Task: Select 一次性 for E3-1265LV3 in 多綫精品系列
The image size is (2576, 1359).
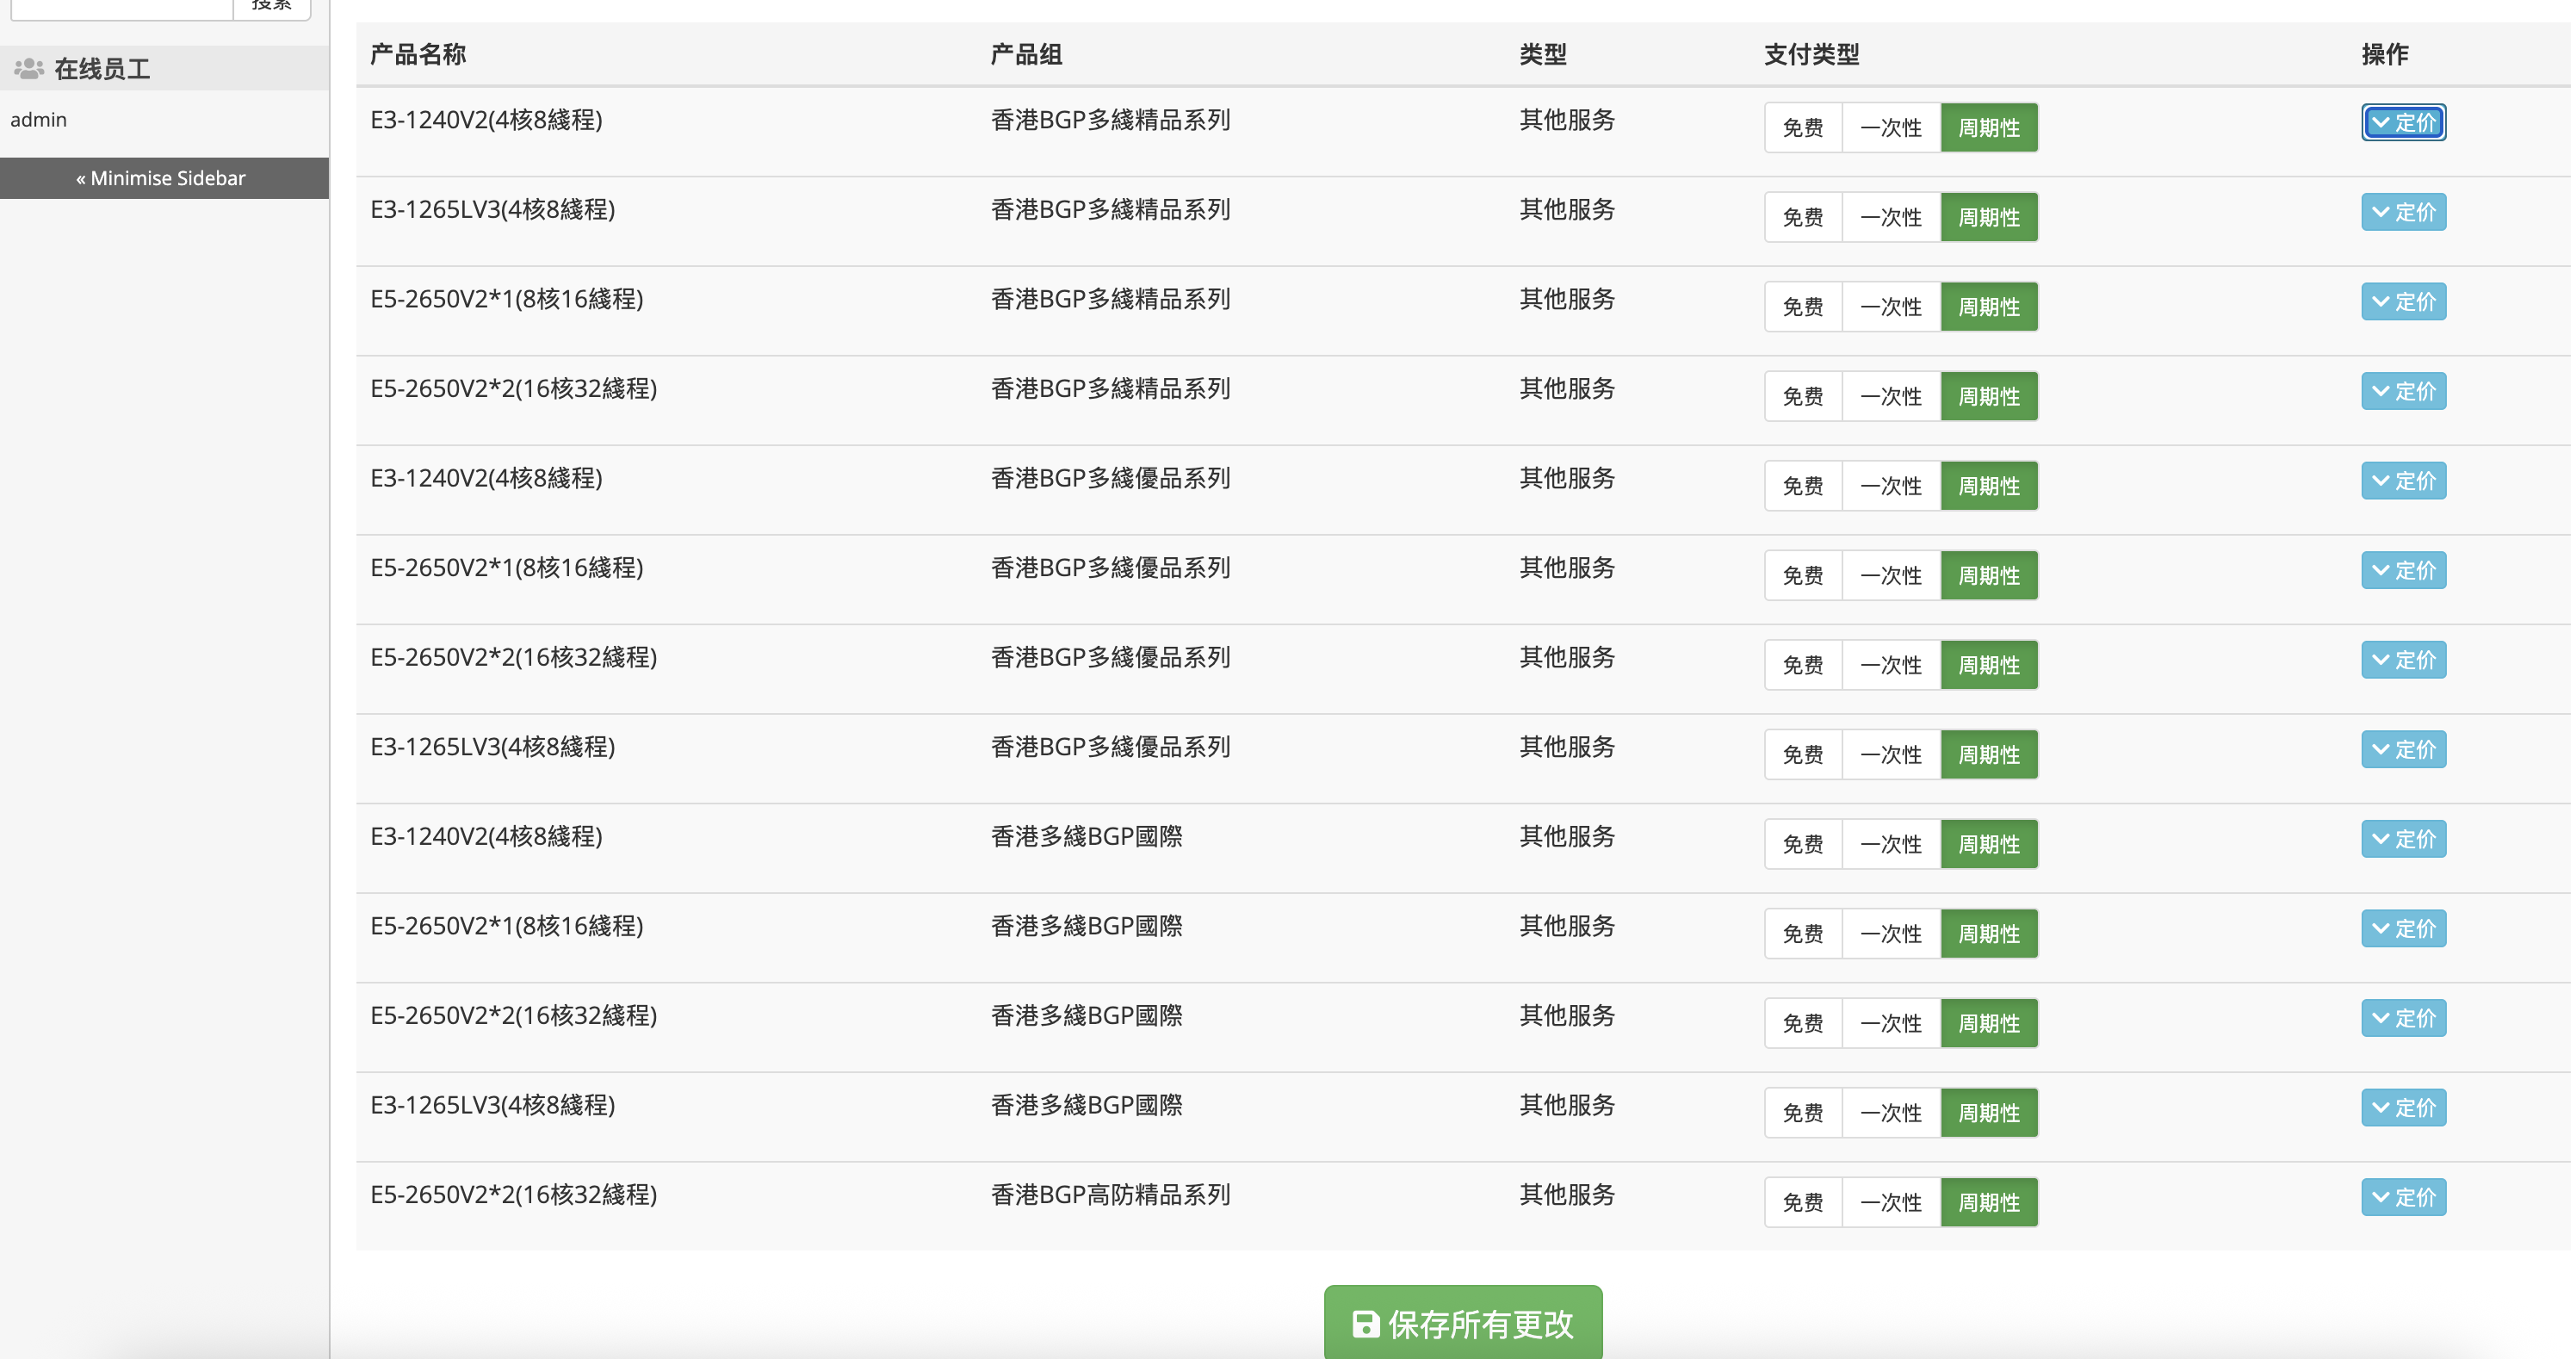Action: 1890,217
